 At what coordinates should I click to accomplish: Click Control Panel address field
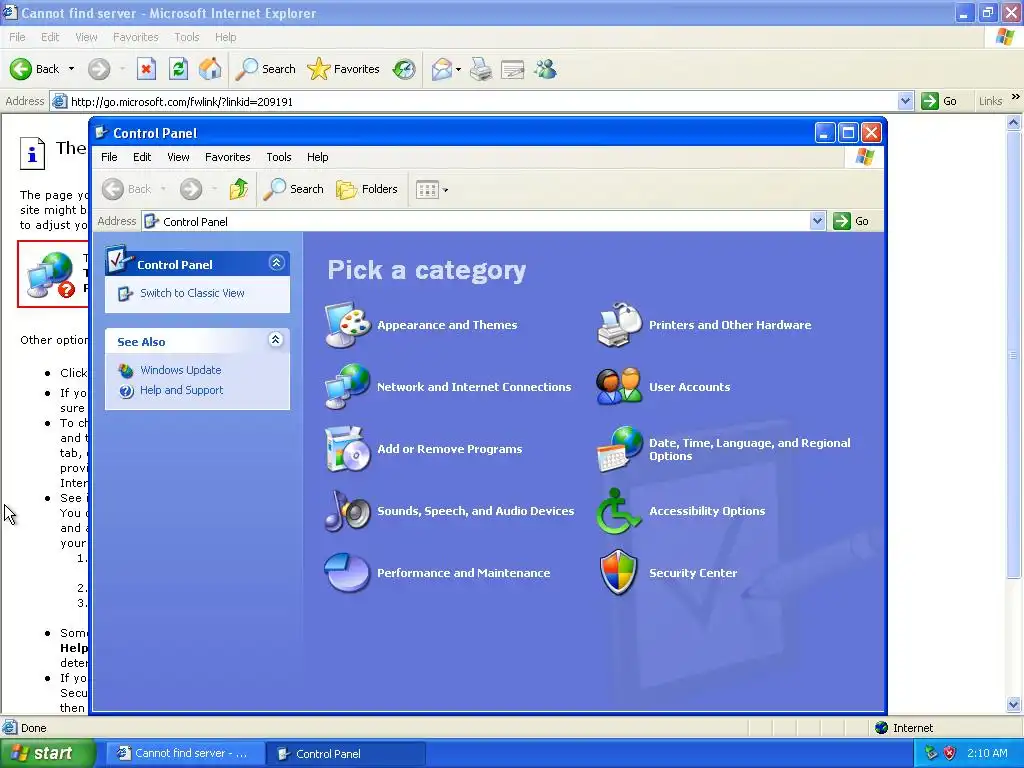click(483, 222)
